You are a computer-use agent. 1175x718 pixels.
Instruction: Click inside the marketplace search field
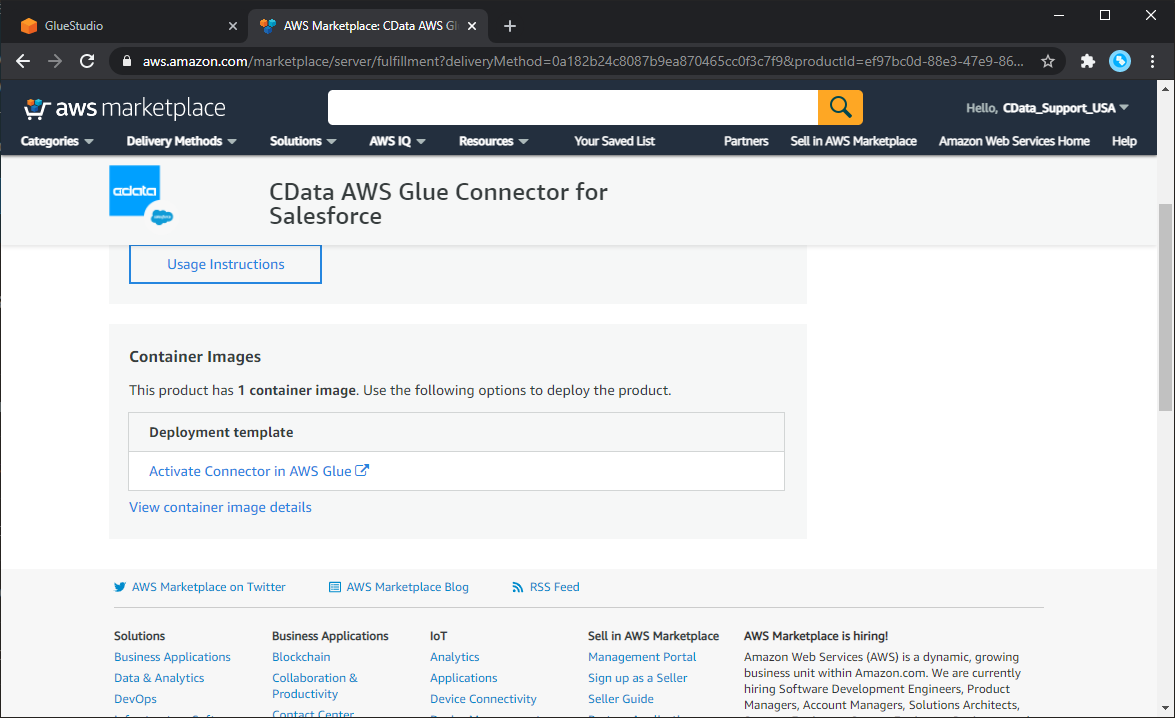[572, 107]
